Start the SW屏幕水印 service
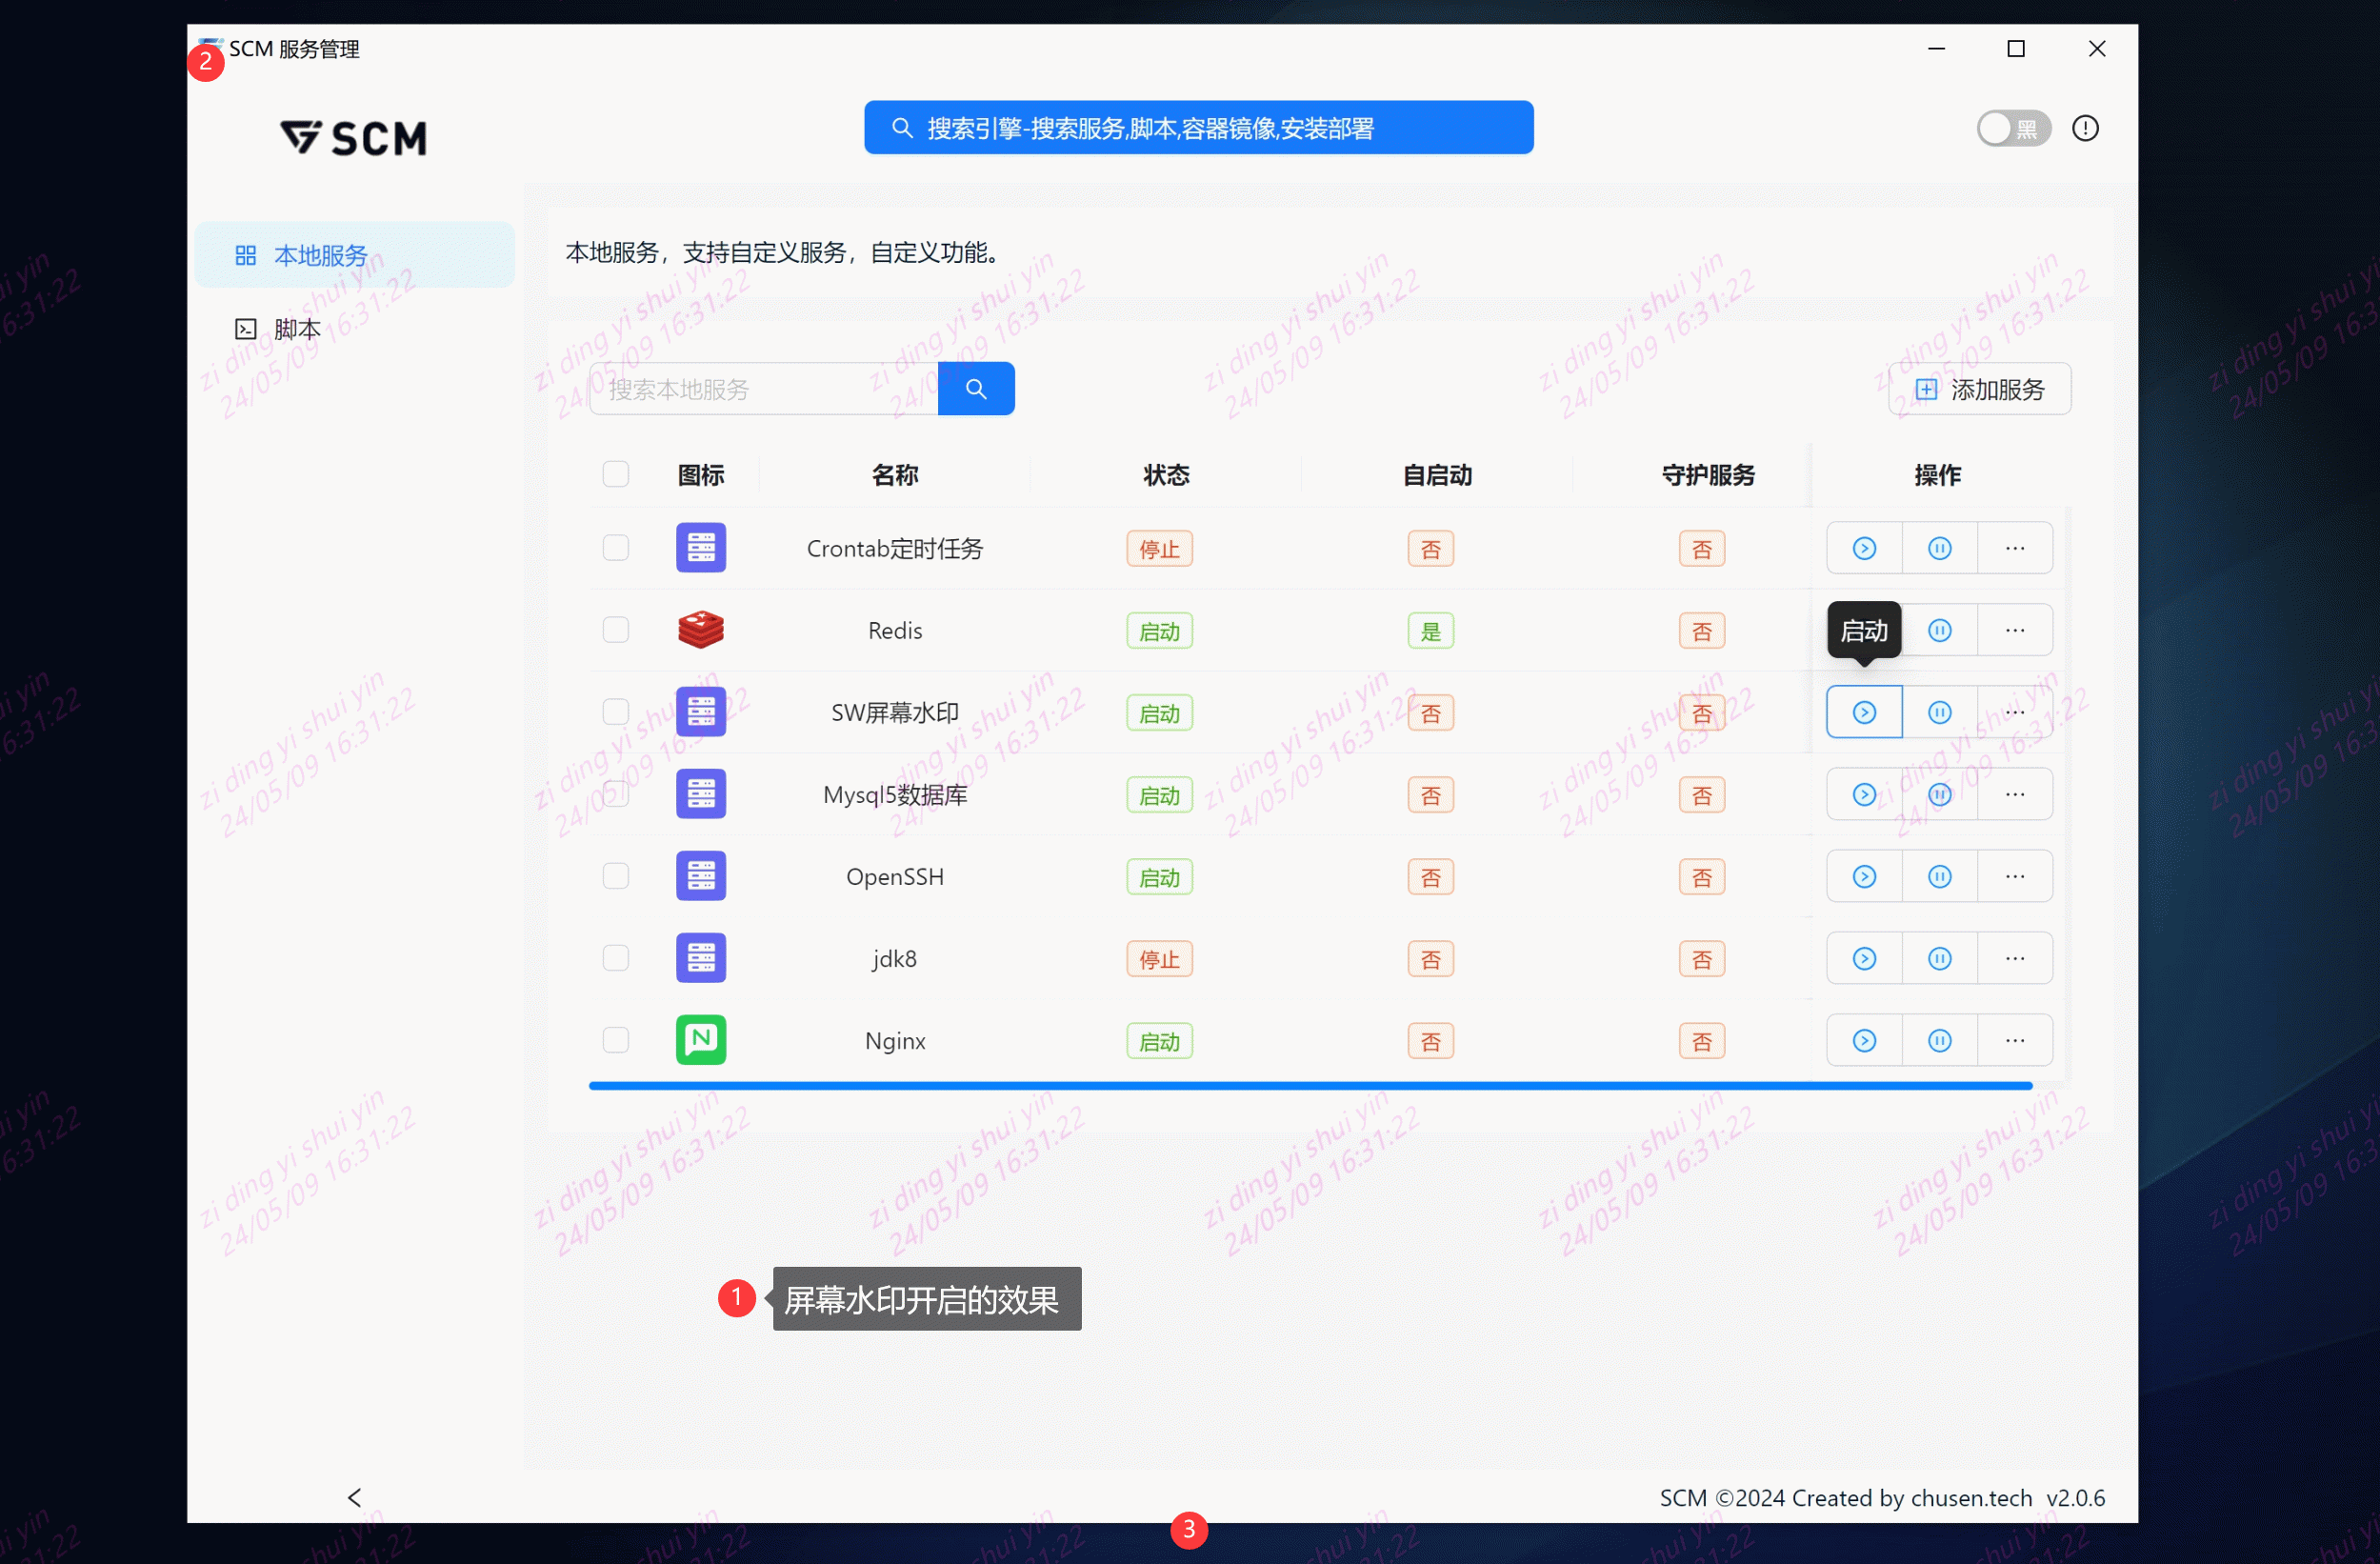The width and height of the screenshot is (2380, 1564). pos(1862,711)
